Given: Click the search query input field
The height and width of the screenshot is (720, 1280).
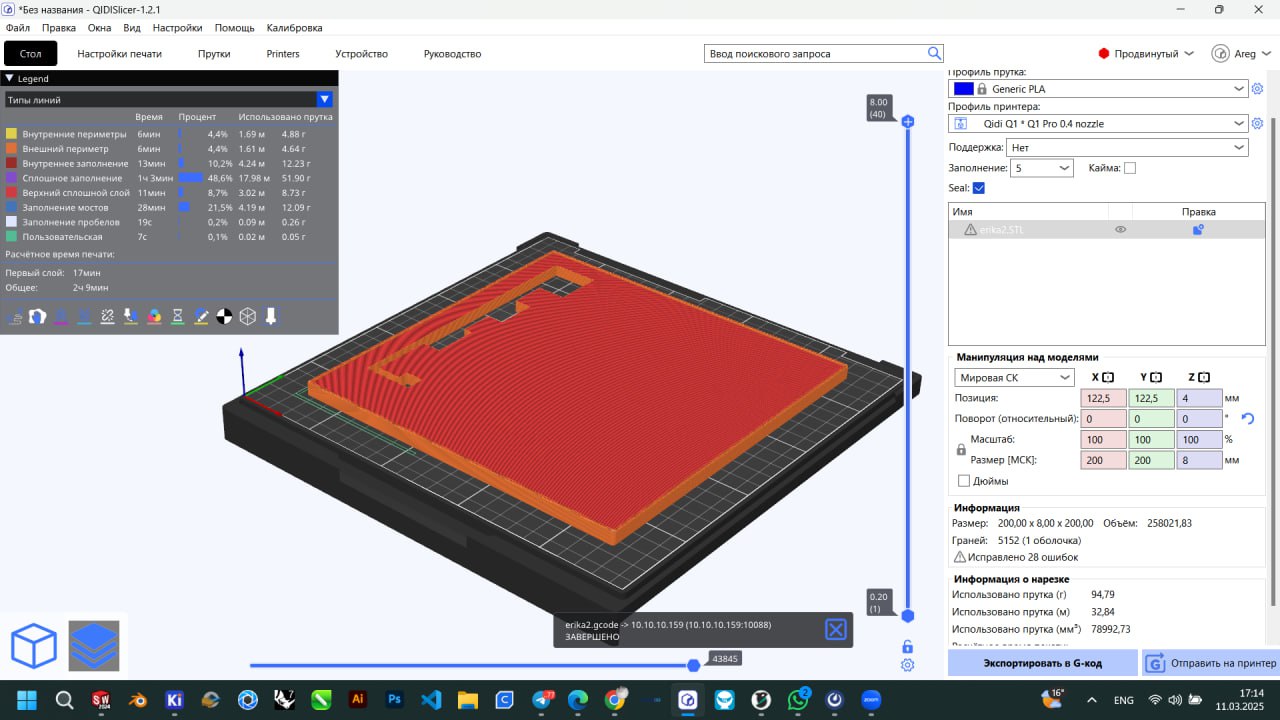Looking at the screenshot, I should tap(815, 53).
